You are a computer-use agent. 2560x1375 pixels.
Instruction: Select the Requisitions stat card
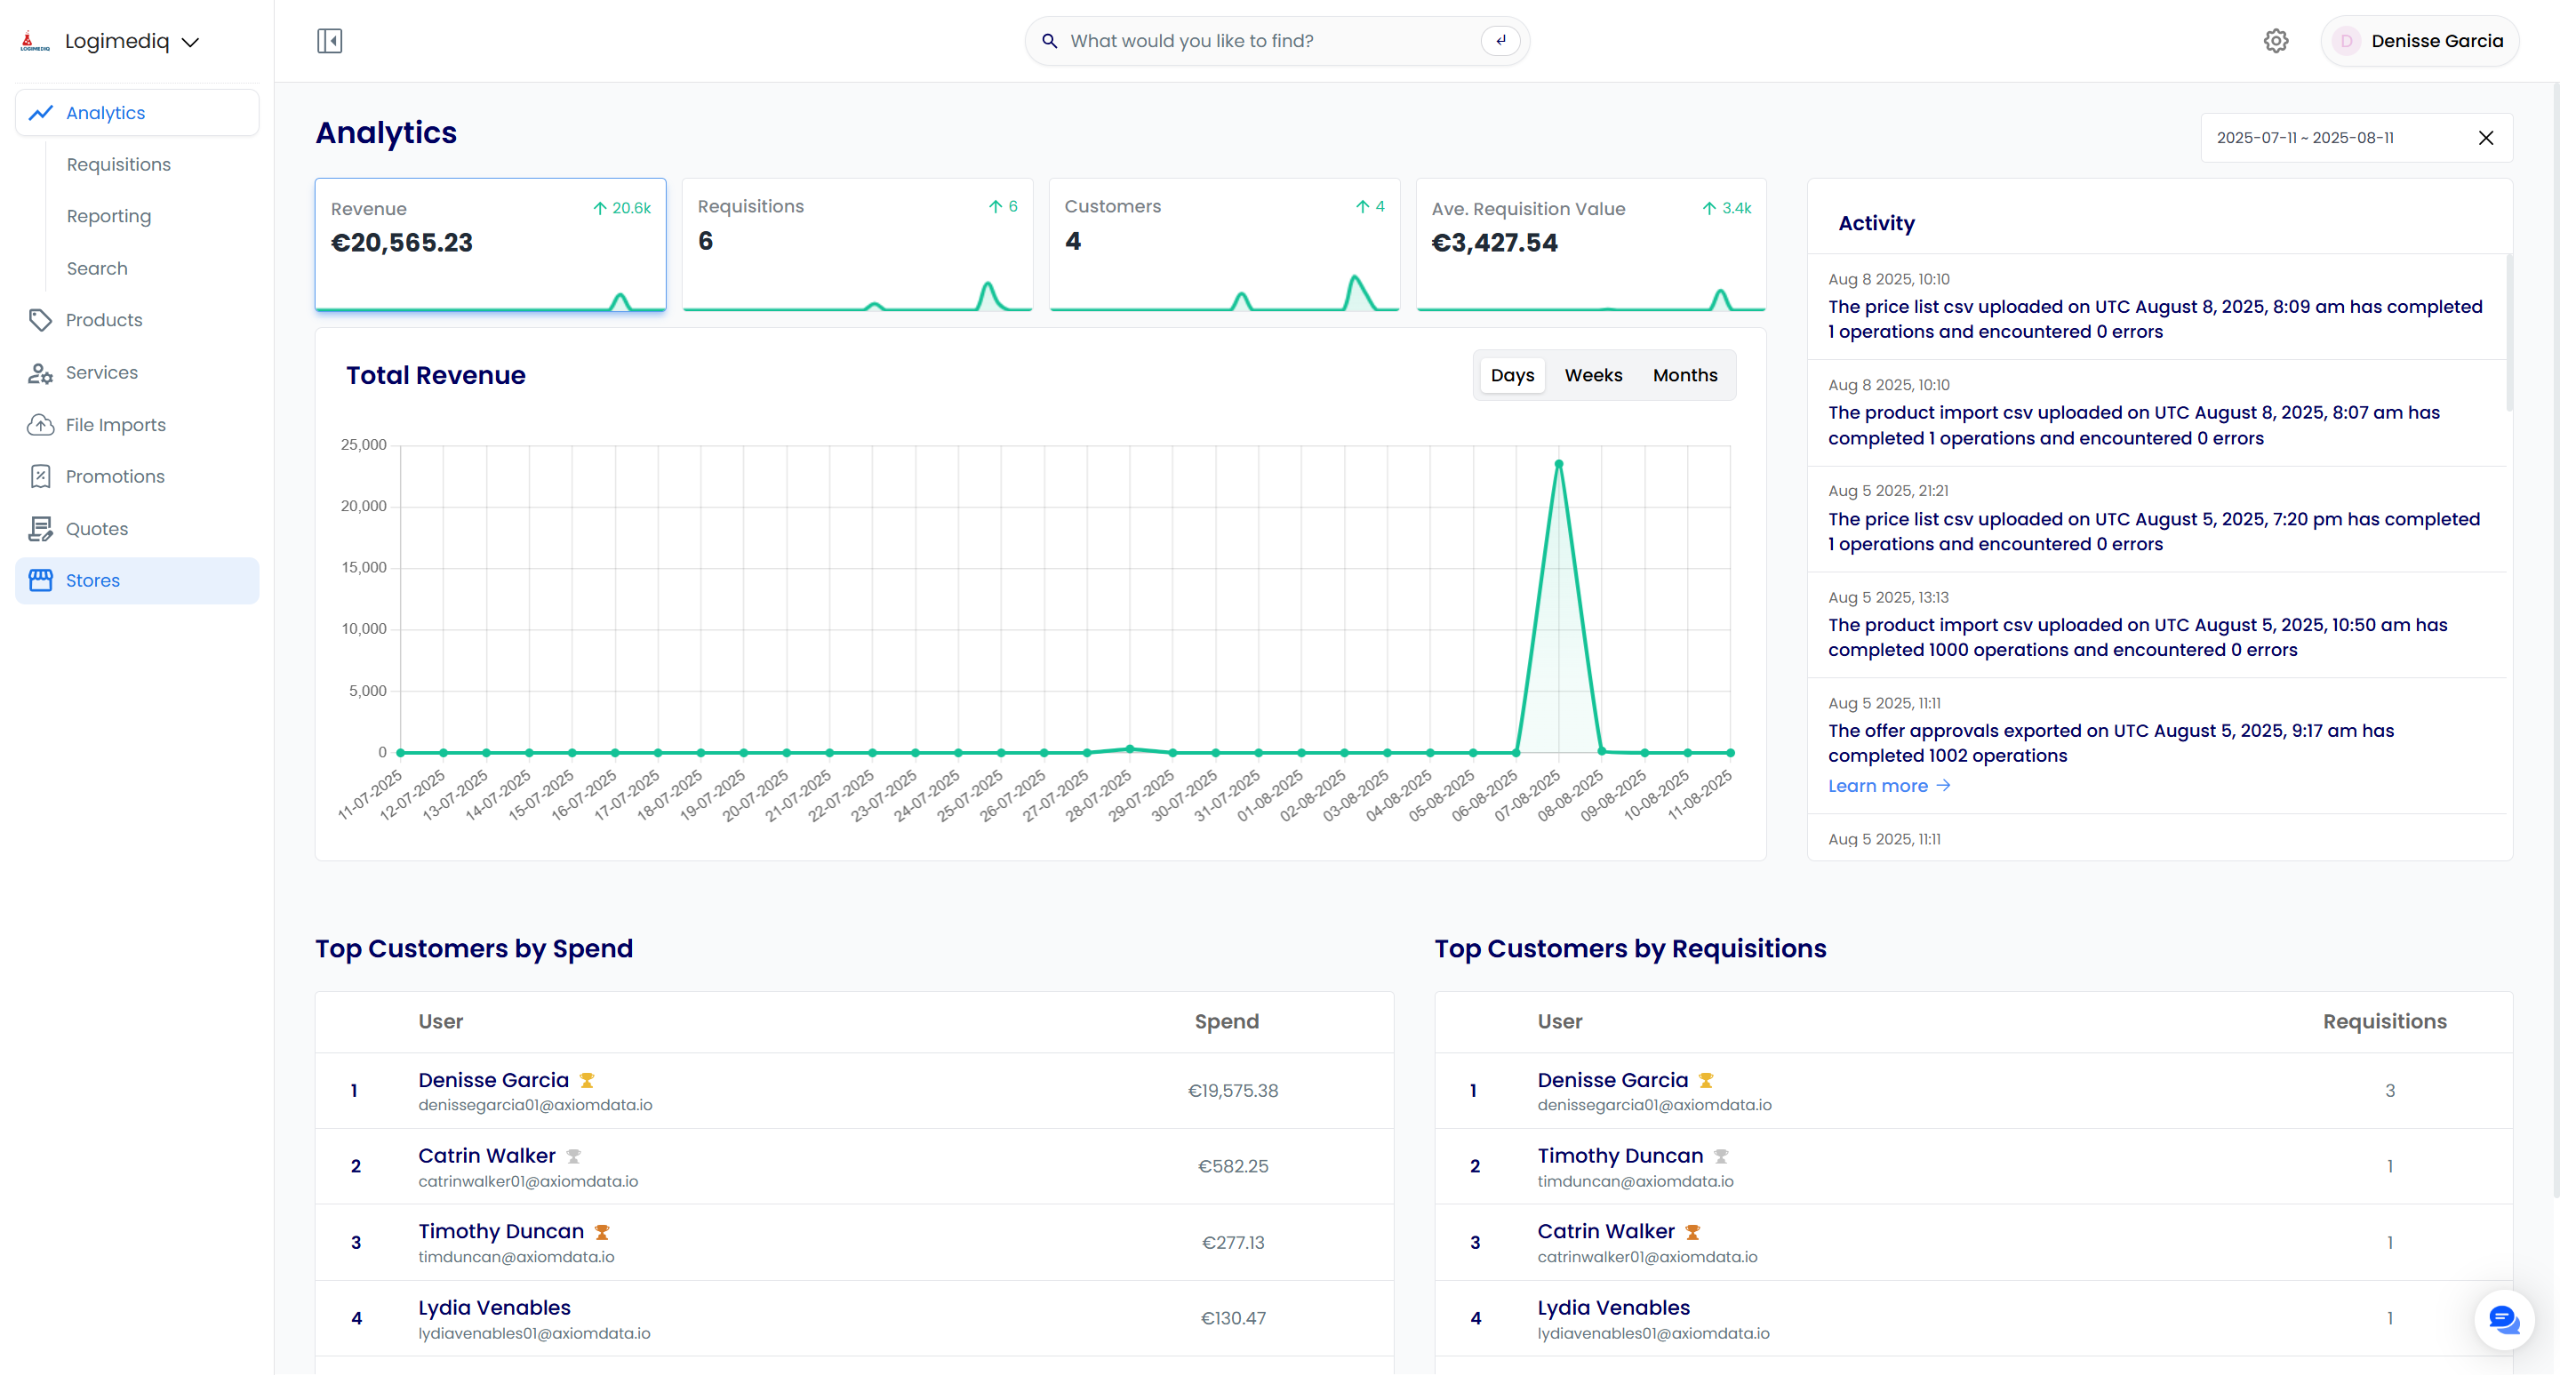coord(857,245)
